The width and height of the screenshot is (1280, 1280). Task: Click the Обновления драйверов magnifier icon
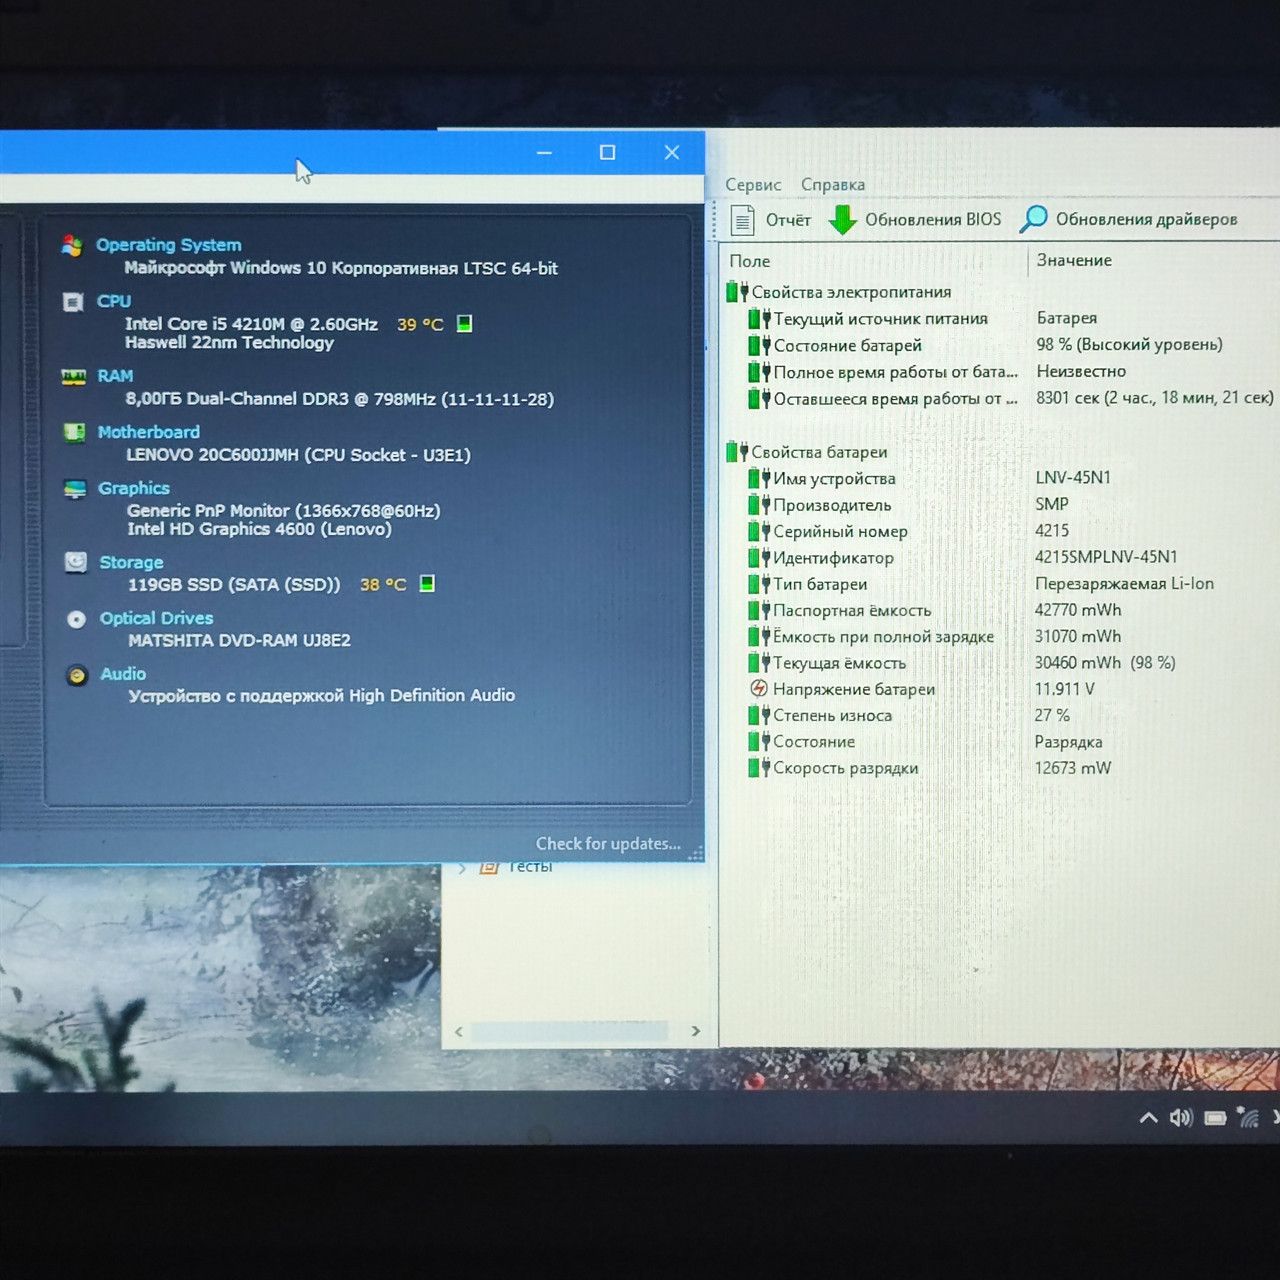click(x=1033, y=219)
